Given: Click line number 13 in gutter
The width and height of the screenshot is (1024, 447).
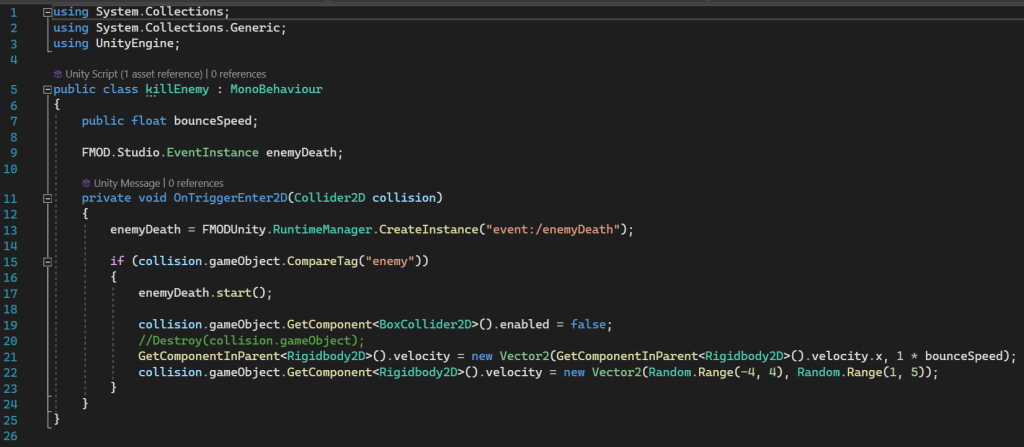Looking at the screenshot, I should 13,229.
